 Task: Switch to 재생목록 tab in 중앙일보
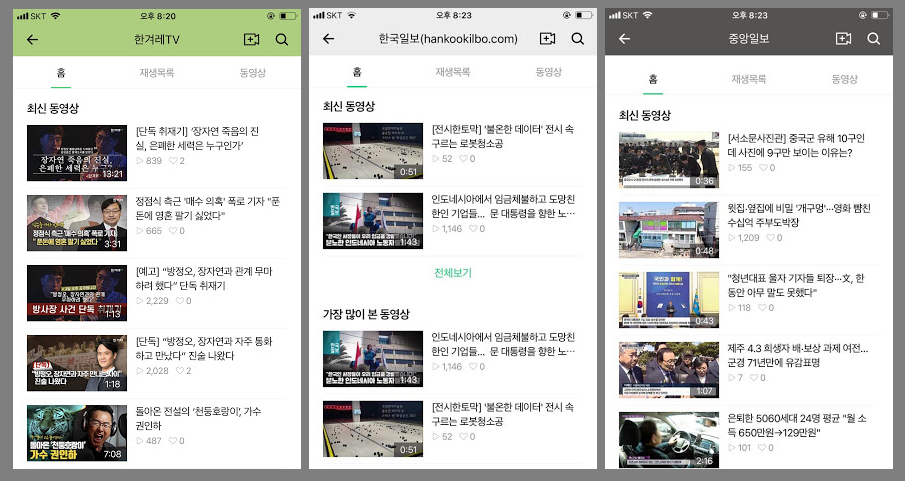(749, 79)
